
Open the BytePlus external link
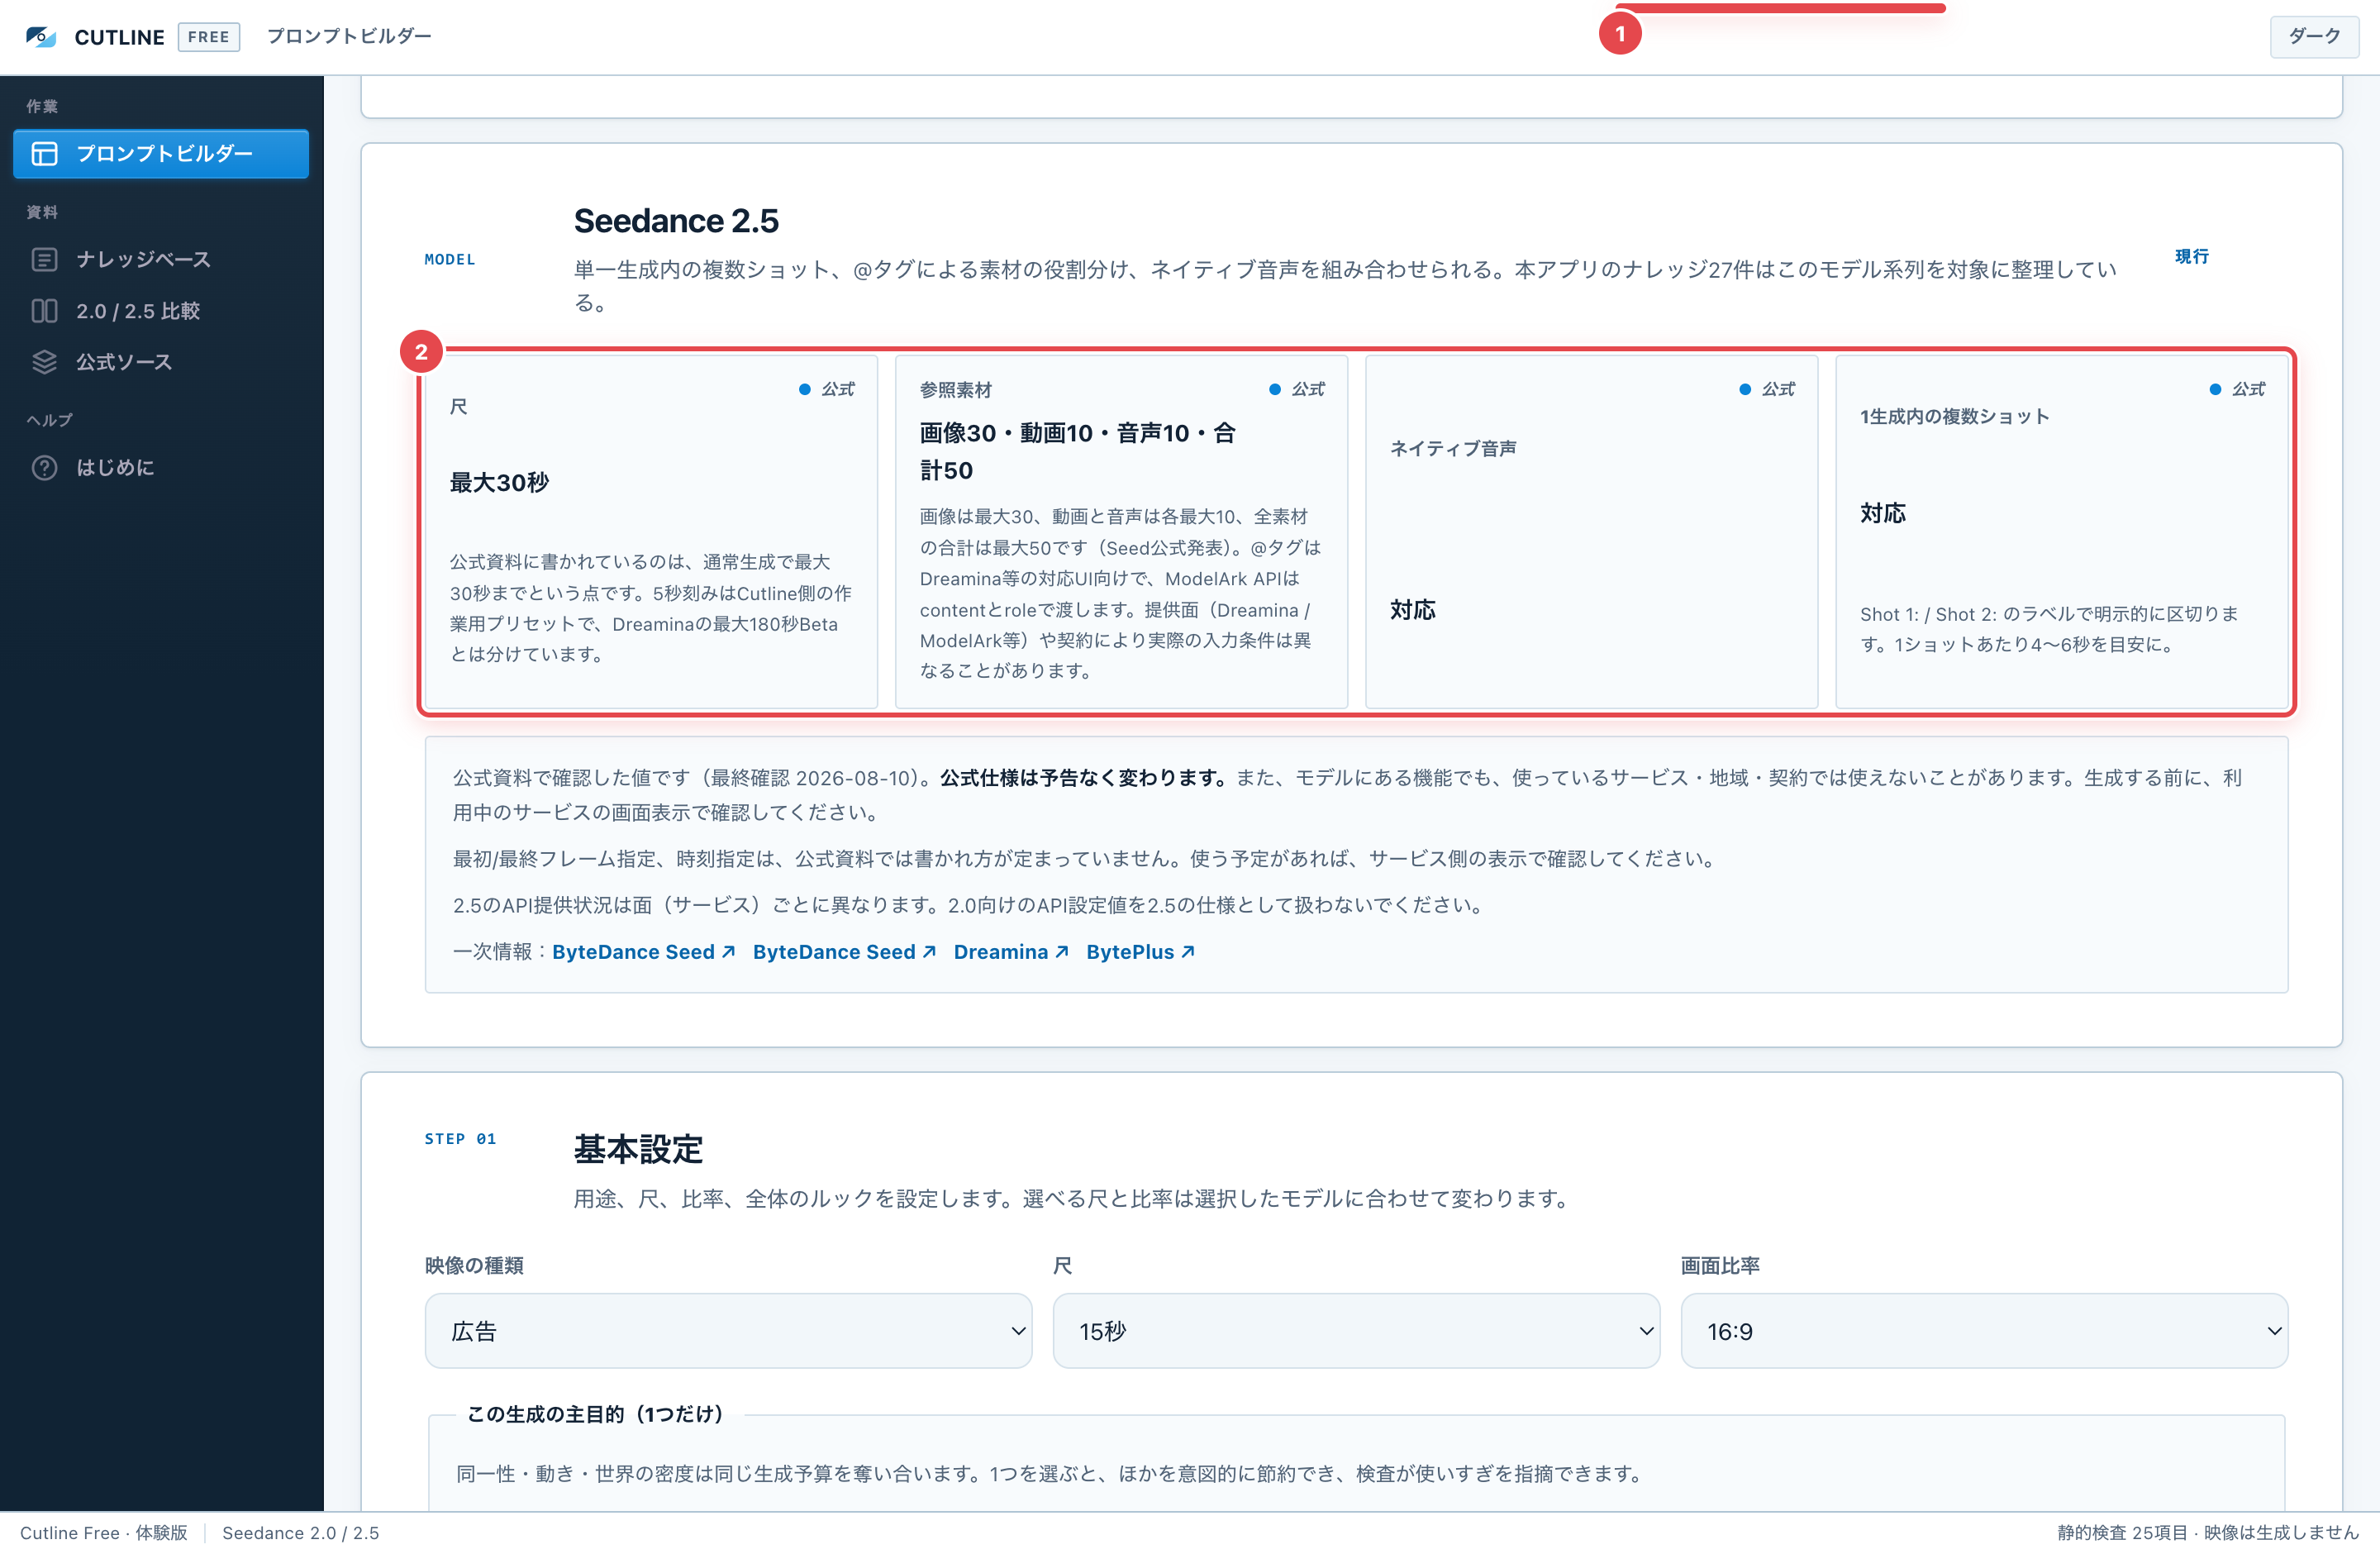tap(1140, 952)
